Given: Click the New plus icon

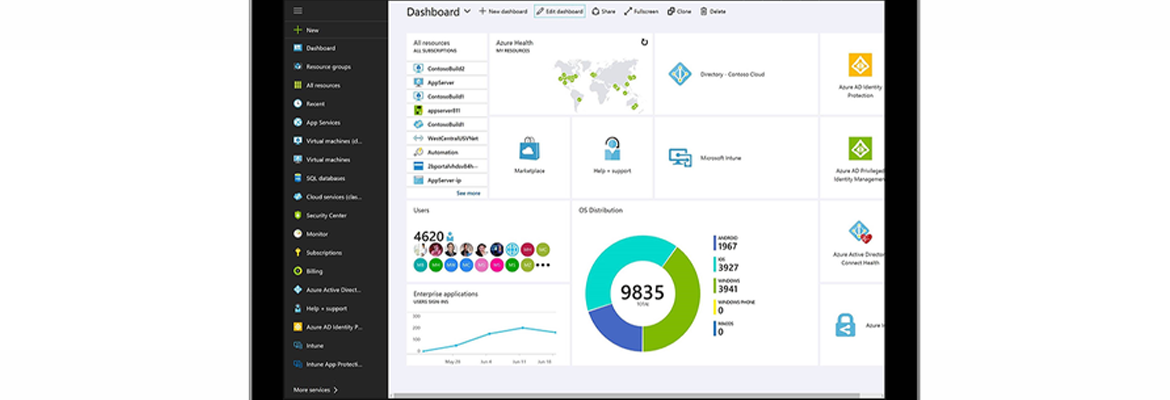Looking at the screenshot, I should click(x=298, y=30).
